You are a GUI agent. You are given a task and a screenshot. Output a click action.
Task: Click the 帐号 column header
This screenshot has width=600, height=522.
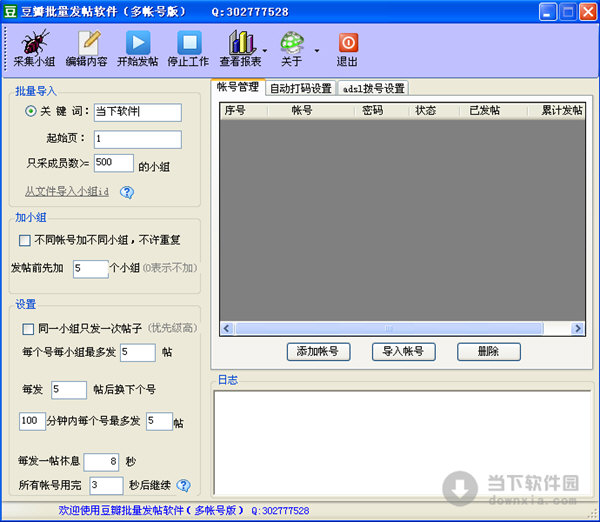(x=310, y=111)
